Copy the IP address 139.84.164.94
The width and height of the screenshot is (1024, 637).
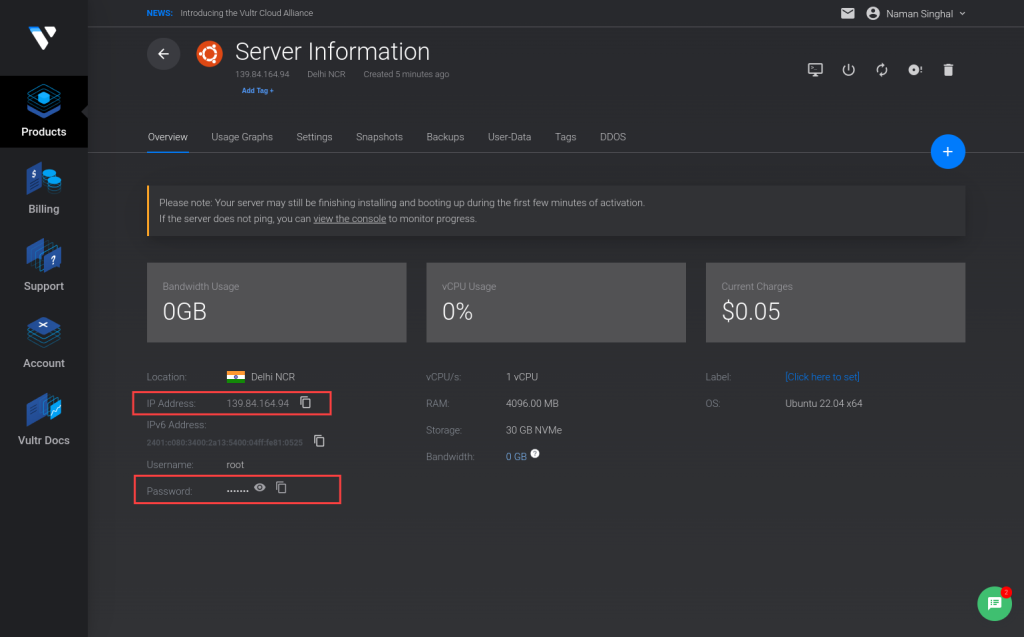point(306,402)
